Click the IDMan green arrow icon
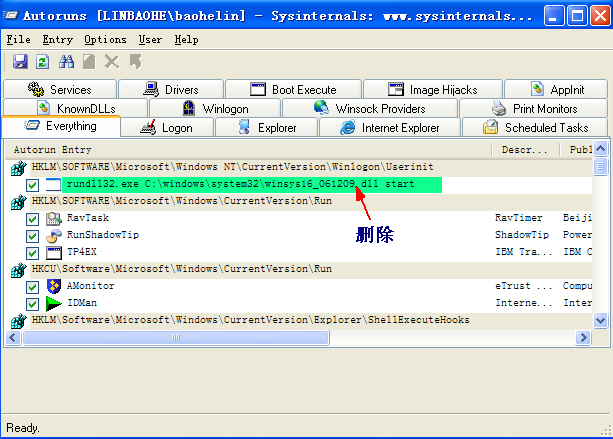This screenshot has height=439, width=613. click(54, 303)
